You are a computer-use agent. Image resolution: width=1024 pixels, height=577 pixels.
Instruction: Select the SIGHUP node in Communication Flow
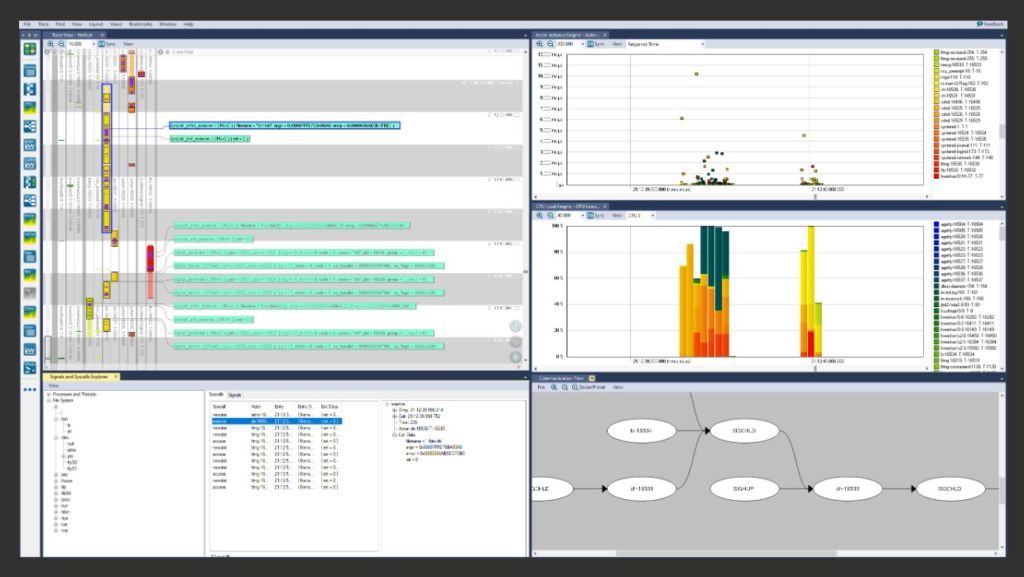pos(743,488)
